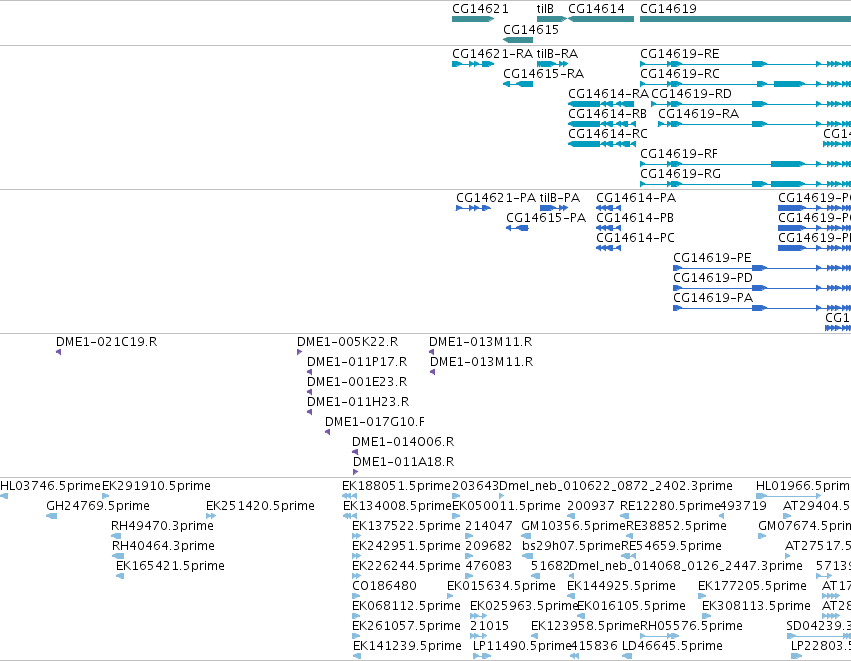Pick EST EK137522.5prime
Screen dimensions: 851x661
(407, 526)
